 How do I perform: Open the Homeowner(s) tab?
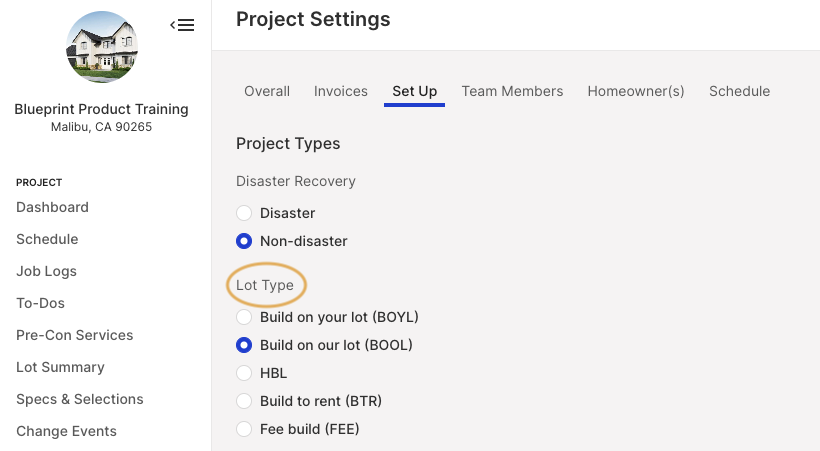coord(636,91)
